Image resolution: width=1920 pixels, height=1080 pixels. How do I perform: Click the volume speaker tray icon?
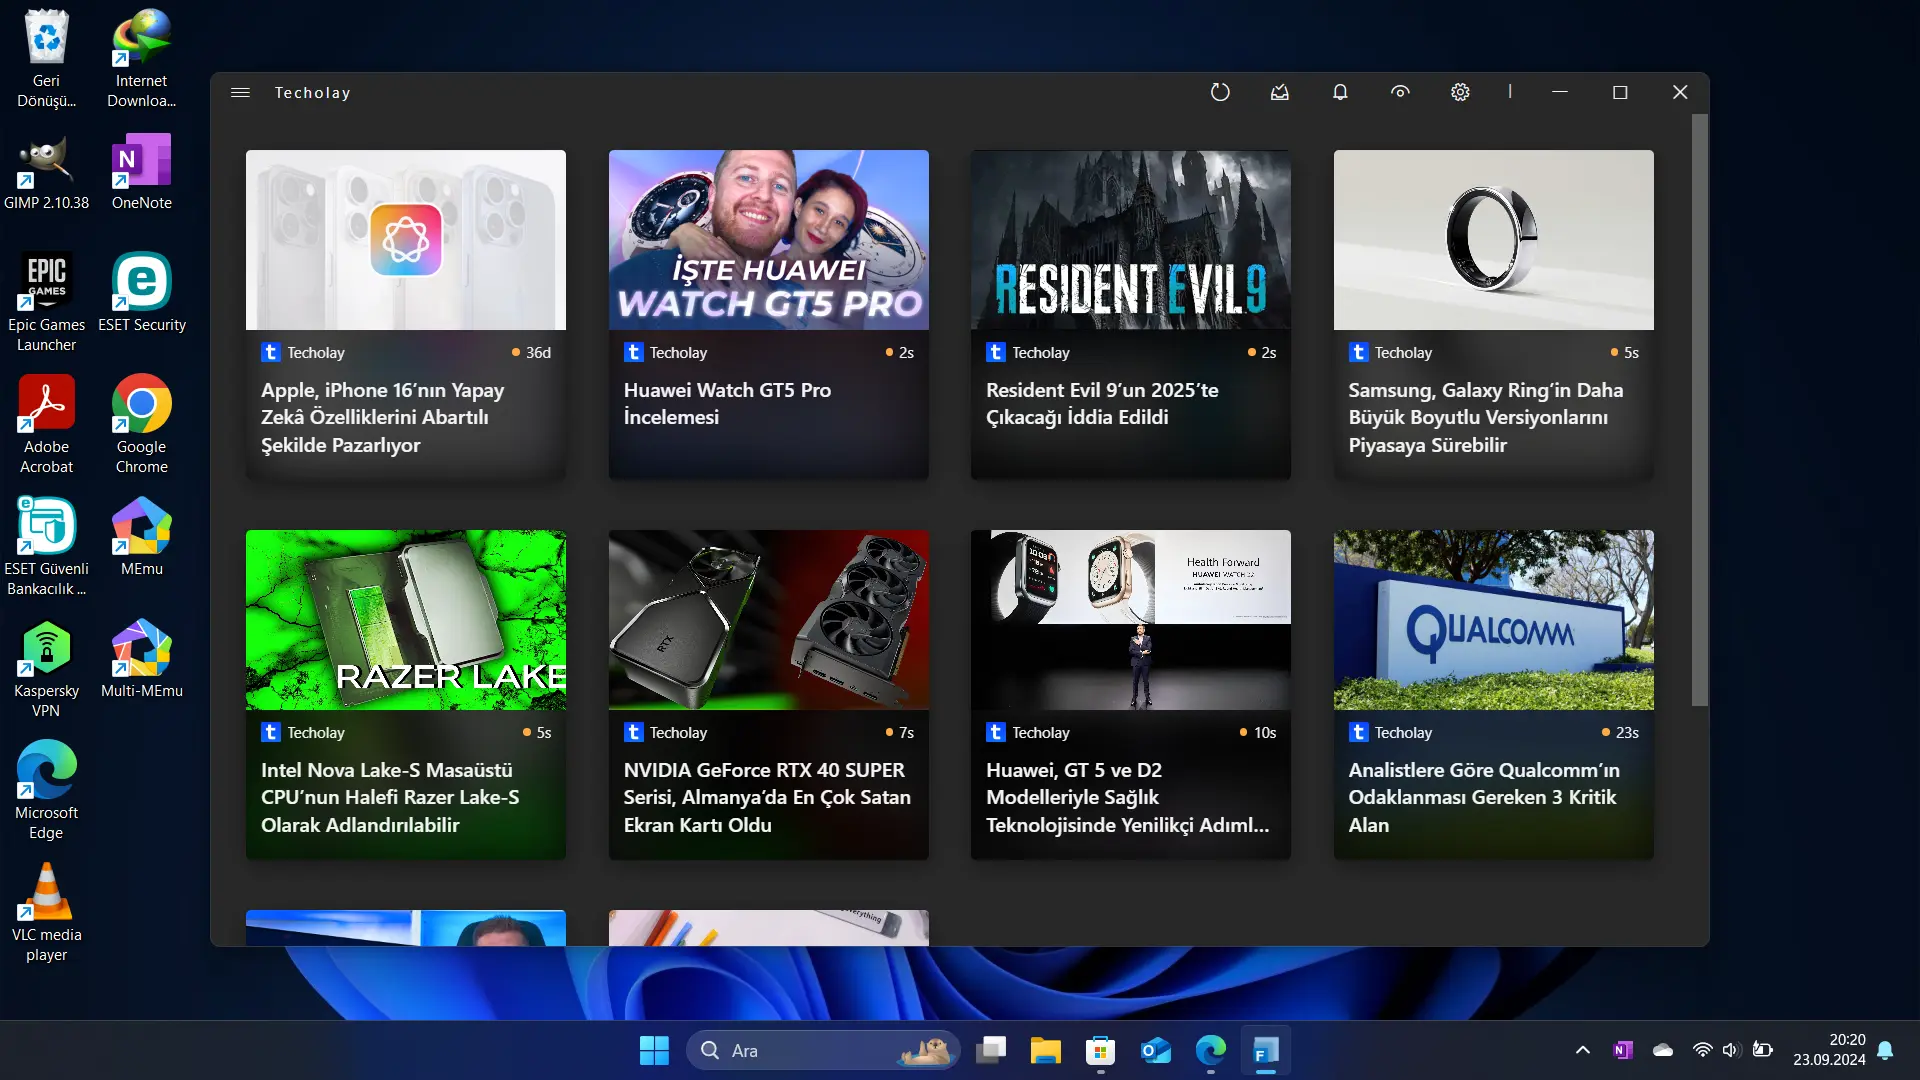pyautogui.click(x=1732, y=1051)
